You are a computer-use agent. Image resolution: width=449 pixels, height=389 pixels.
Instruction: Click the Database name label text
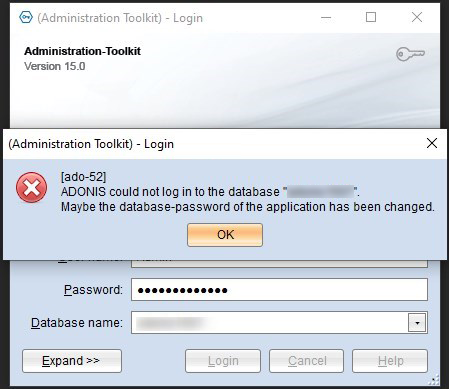pos(77,323)
